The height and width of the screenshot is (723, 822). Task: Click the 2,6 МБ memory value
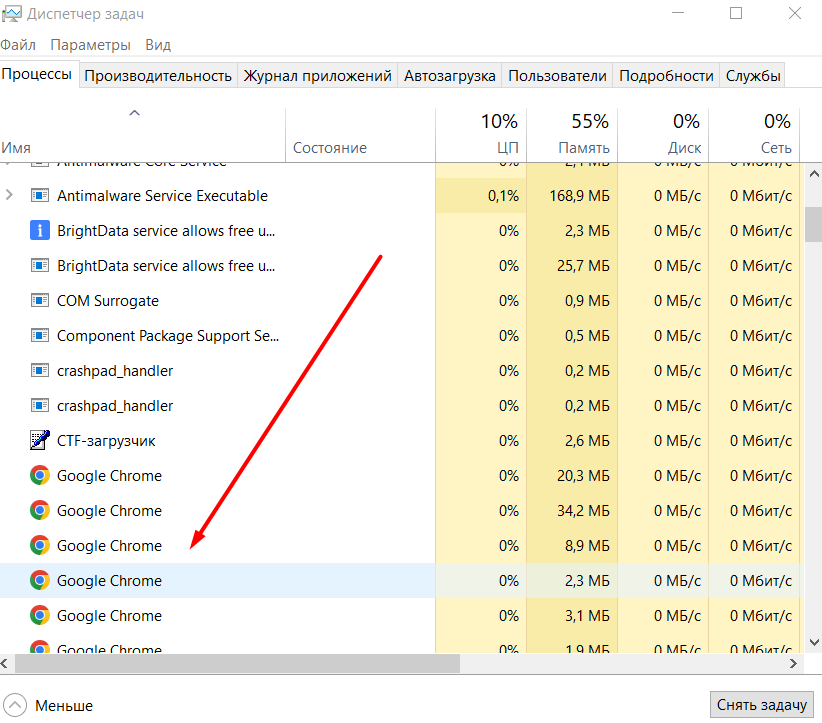(x=587, y=441)
